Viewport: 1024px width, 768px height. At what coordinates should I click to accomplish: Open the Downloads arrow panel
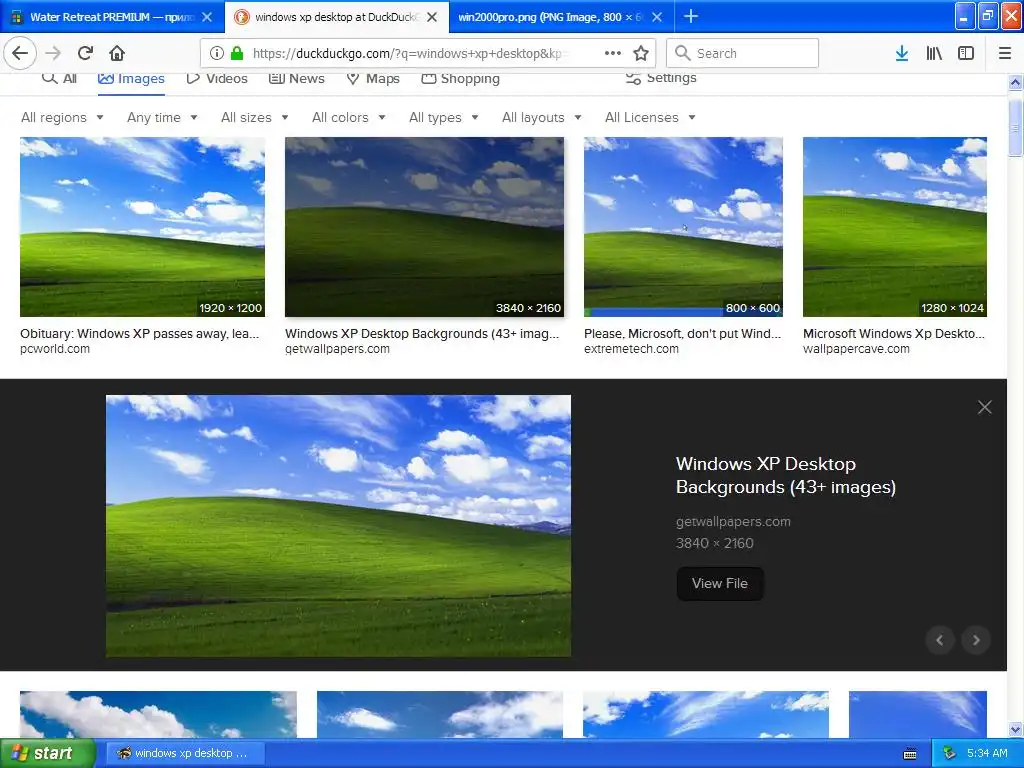(x=902, y=53)
